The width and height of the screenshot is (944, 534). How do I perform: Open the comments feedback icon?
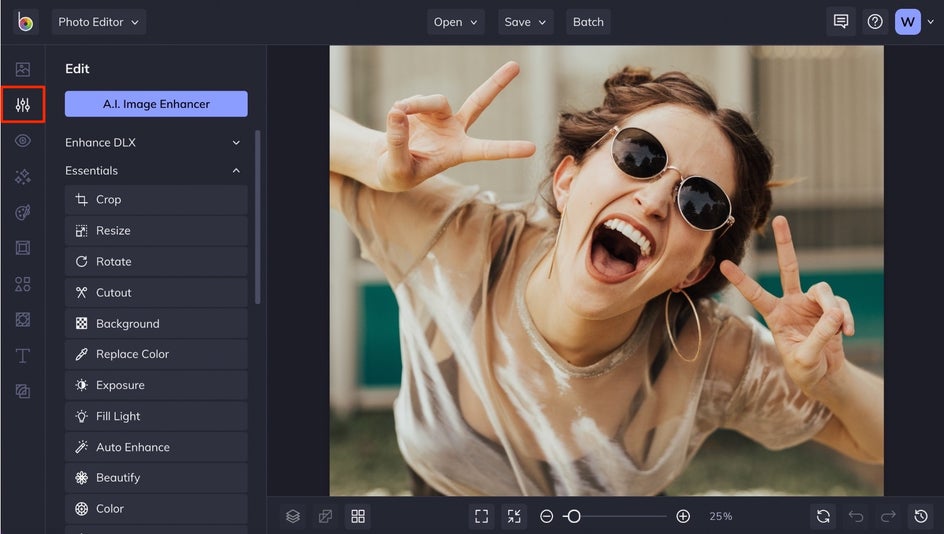[841, 22]
